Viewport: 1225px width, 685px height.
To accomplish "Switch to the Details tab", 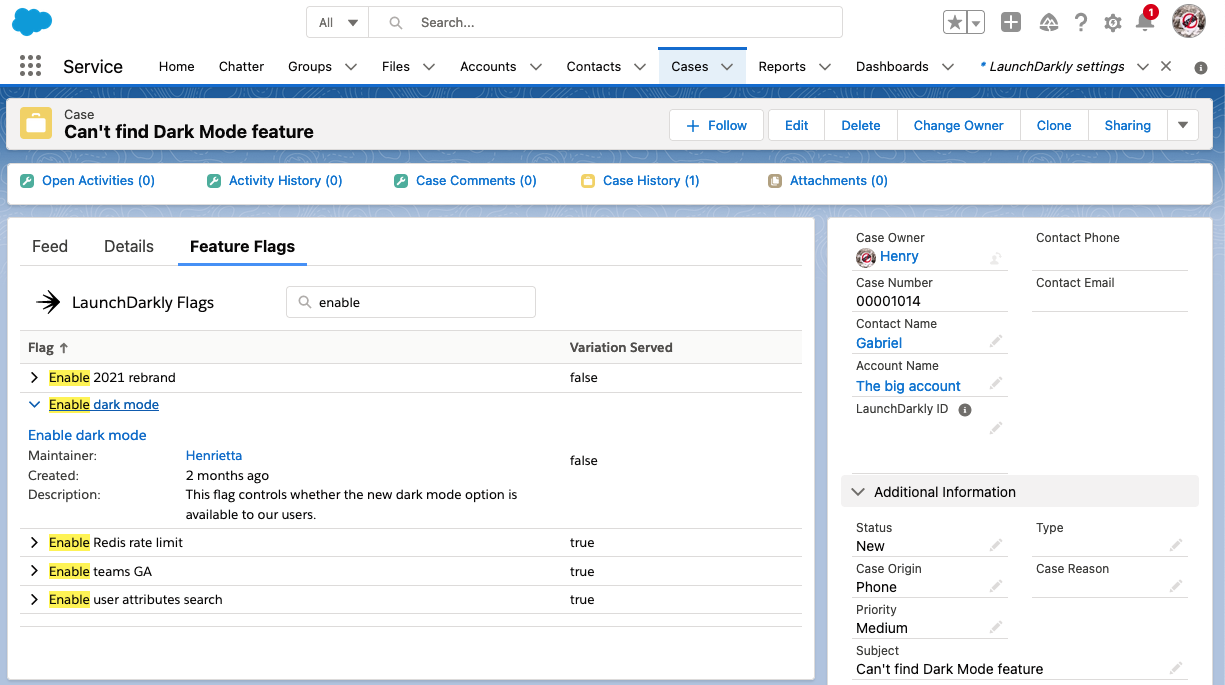I will 129,247.
